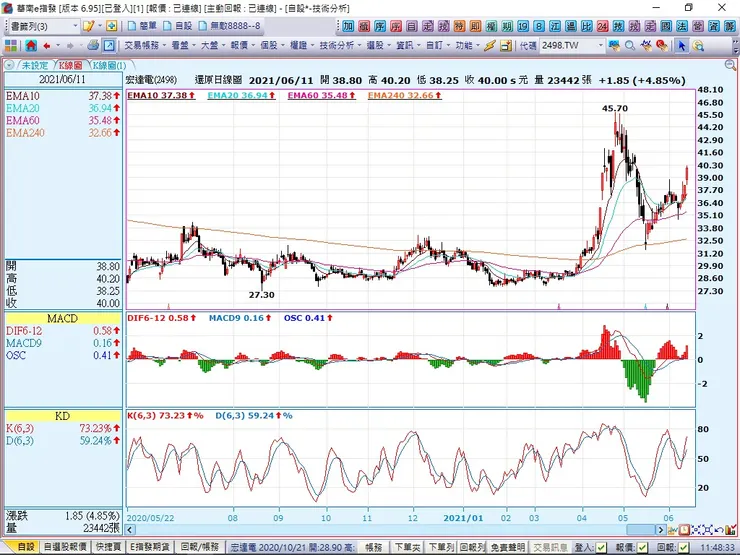Viewport: 740px width, 555px height.
Task: Click the red back arrow icon
Action: [x=47, y=46]
